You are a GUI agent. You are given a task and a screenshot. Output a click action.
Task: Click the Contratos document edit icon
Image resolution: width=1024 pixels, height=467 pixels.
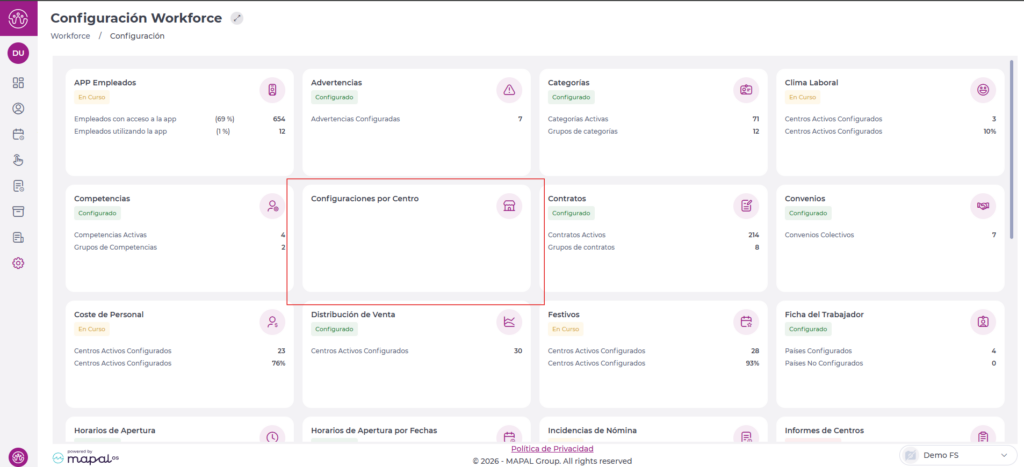tap(746, 206)
